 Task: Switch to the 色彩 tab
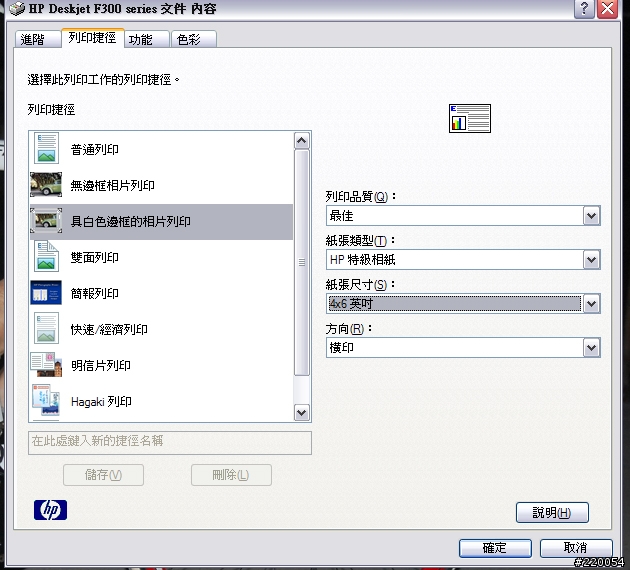[x=194, y=39]
